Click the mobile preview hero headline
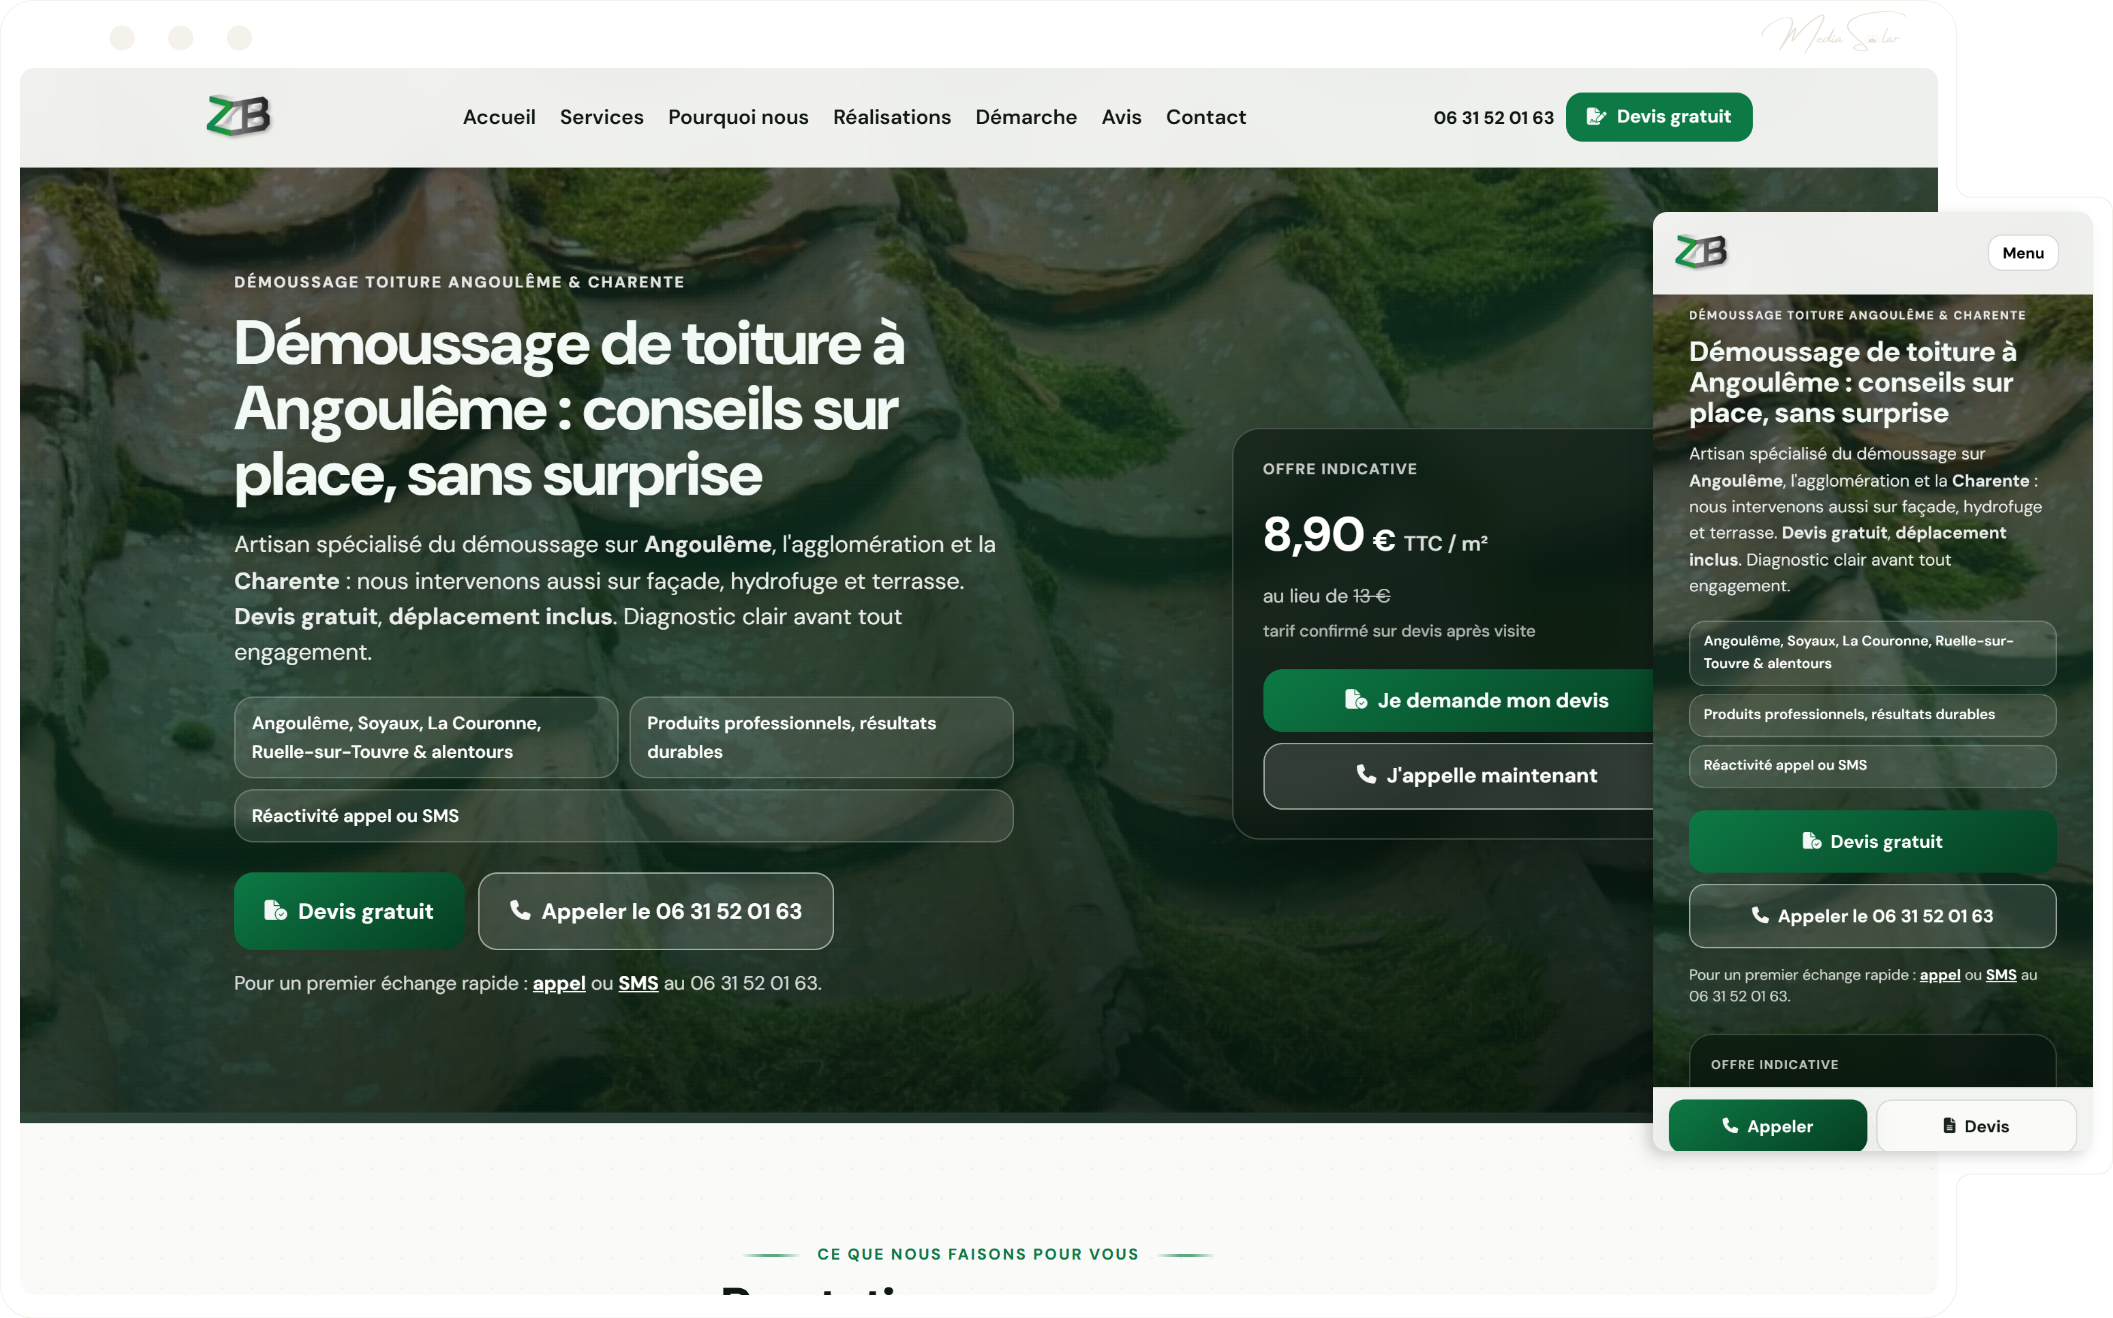This screenshot has height=1318, width=2113. click(x=1852, y=382)
